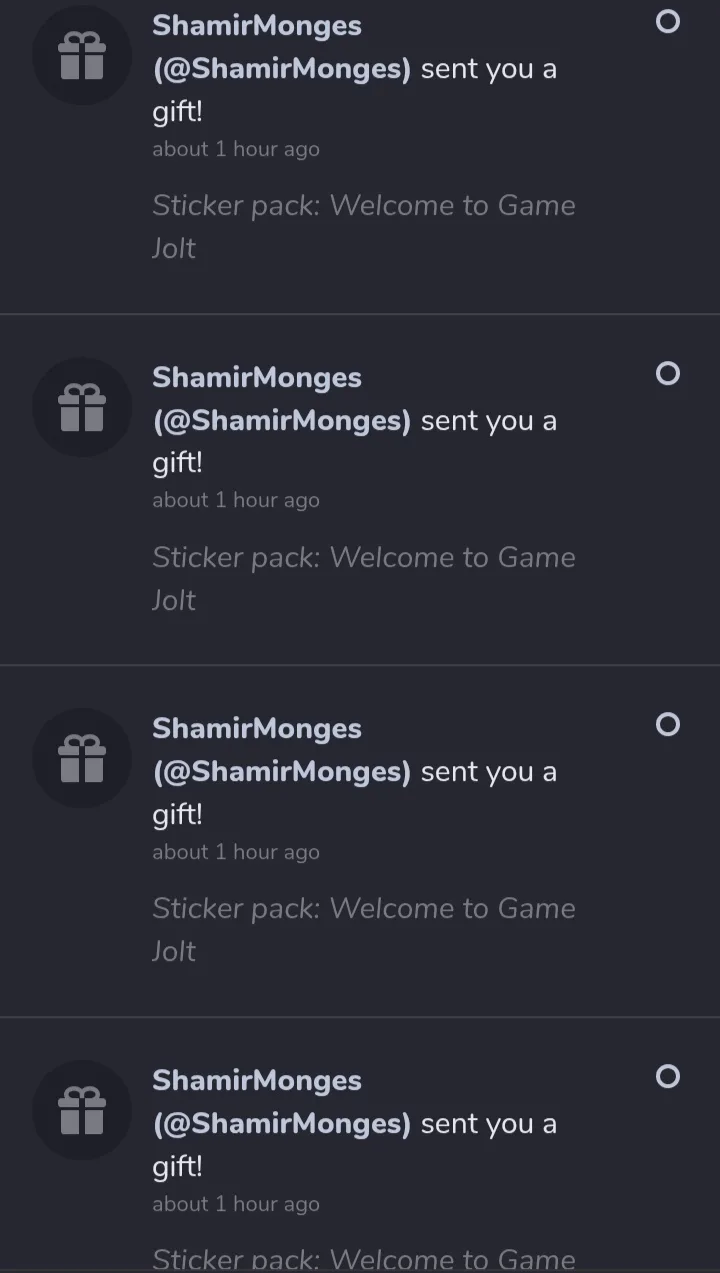Viewport: 720px width, 1273px height.
Task: Mark the first gift notification as read
Action: [667, 22]
